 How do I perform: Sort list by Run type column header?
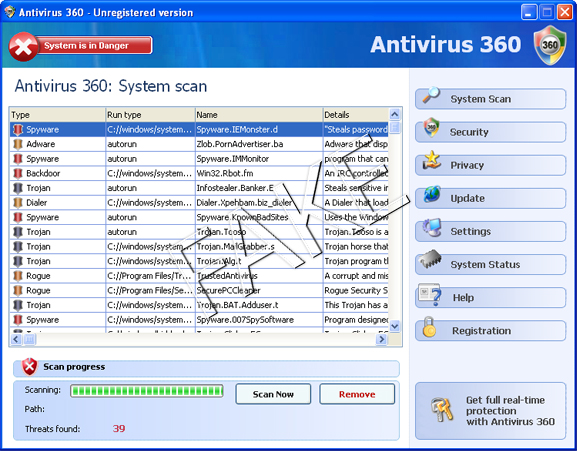point(150,115)
